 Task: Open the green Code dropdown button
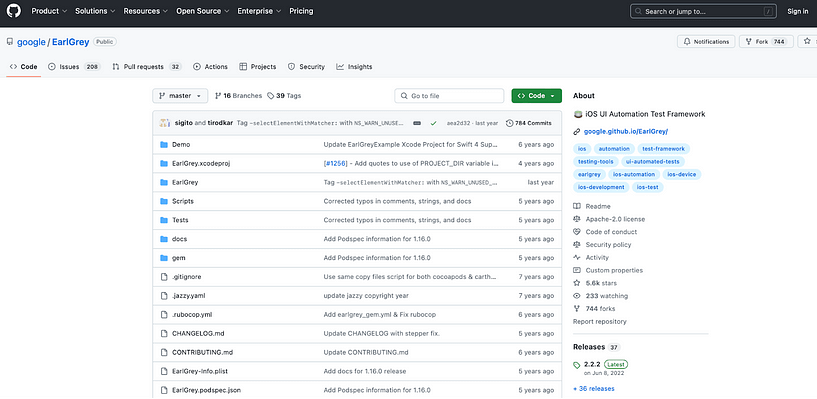pos(537,96)
